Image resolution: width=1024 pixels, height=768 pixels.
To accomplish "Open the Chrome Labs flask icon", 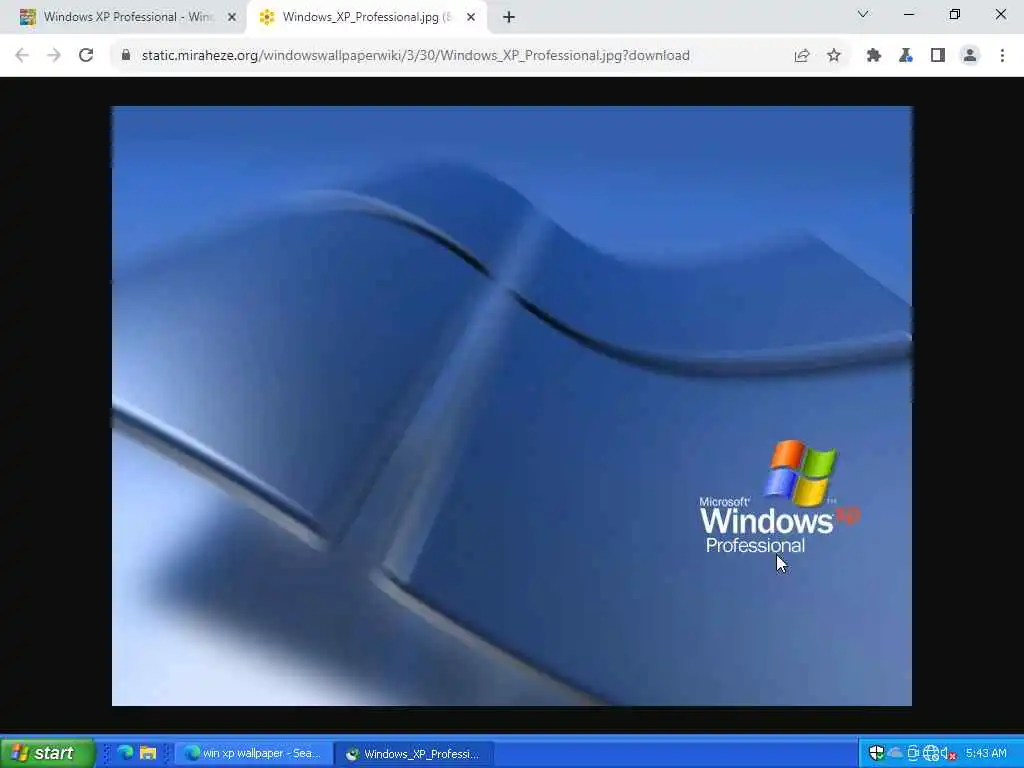I will click(x=906, y=56).
